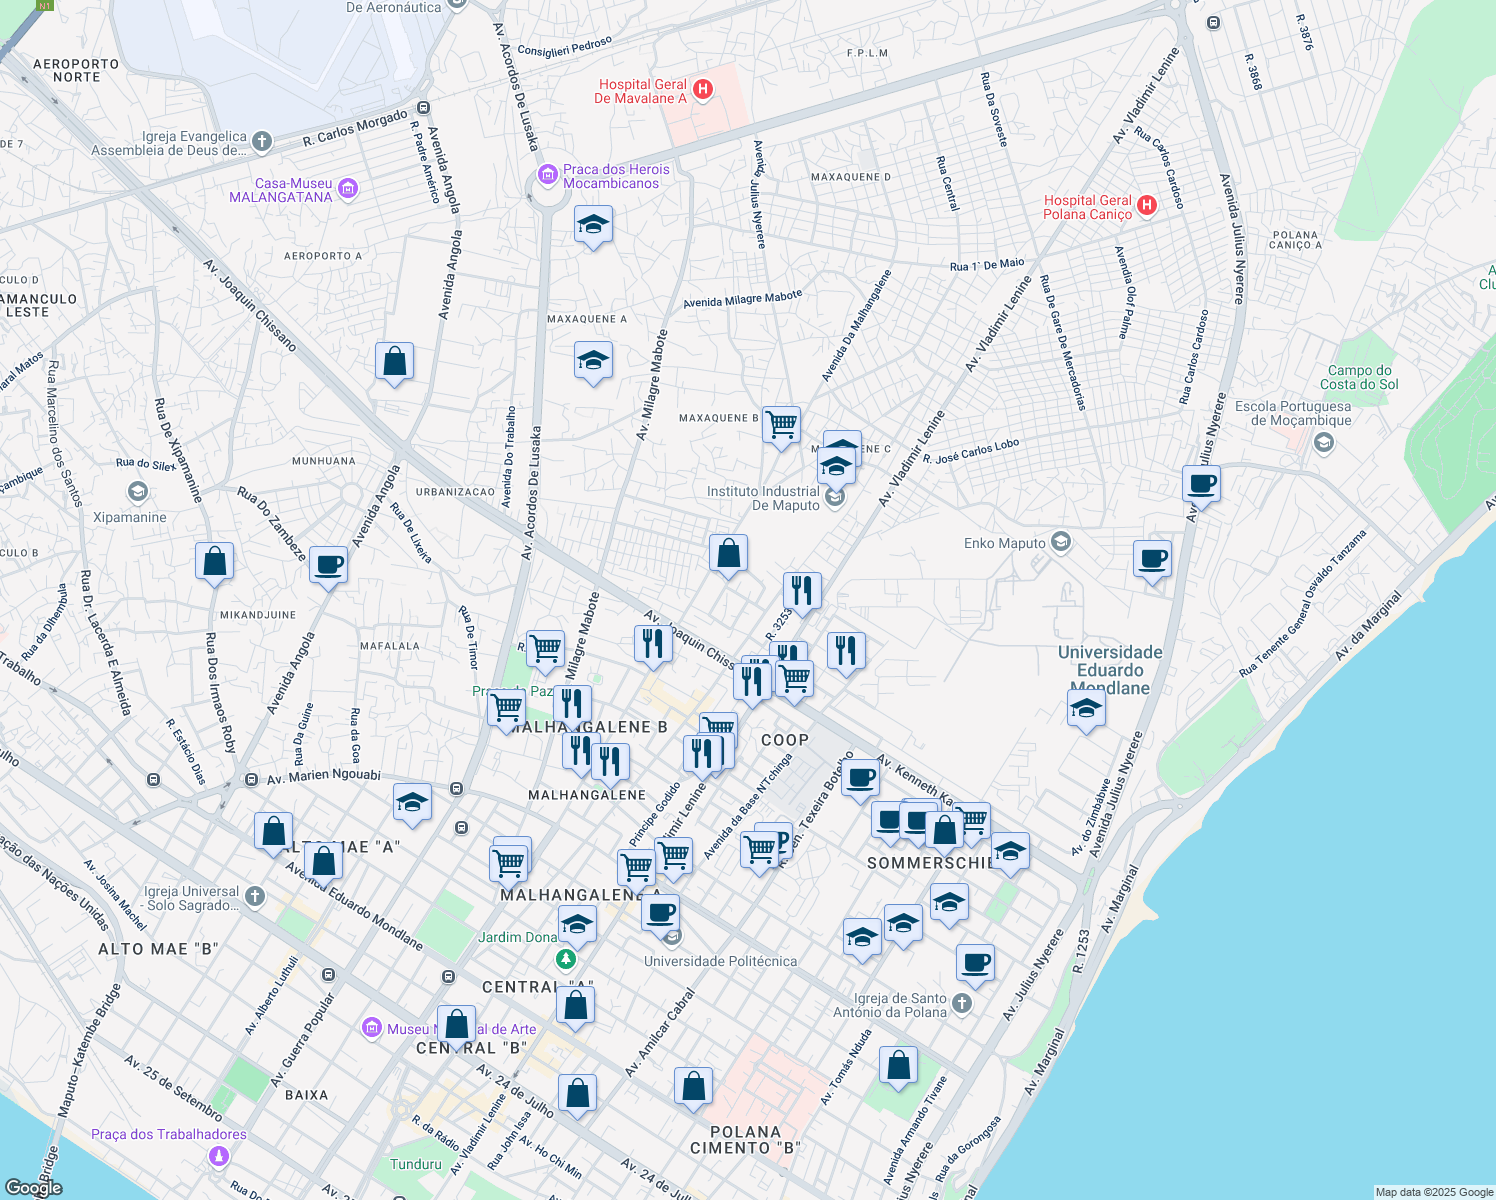Click the Casa-Museu MALANGATANA text label
This screenshot has height=1200, width=1496.
tap(281, 190)
